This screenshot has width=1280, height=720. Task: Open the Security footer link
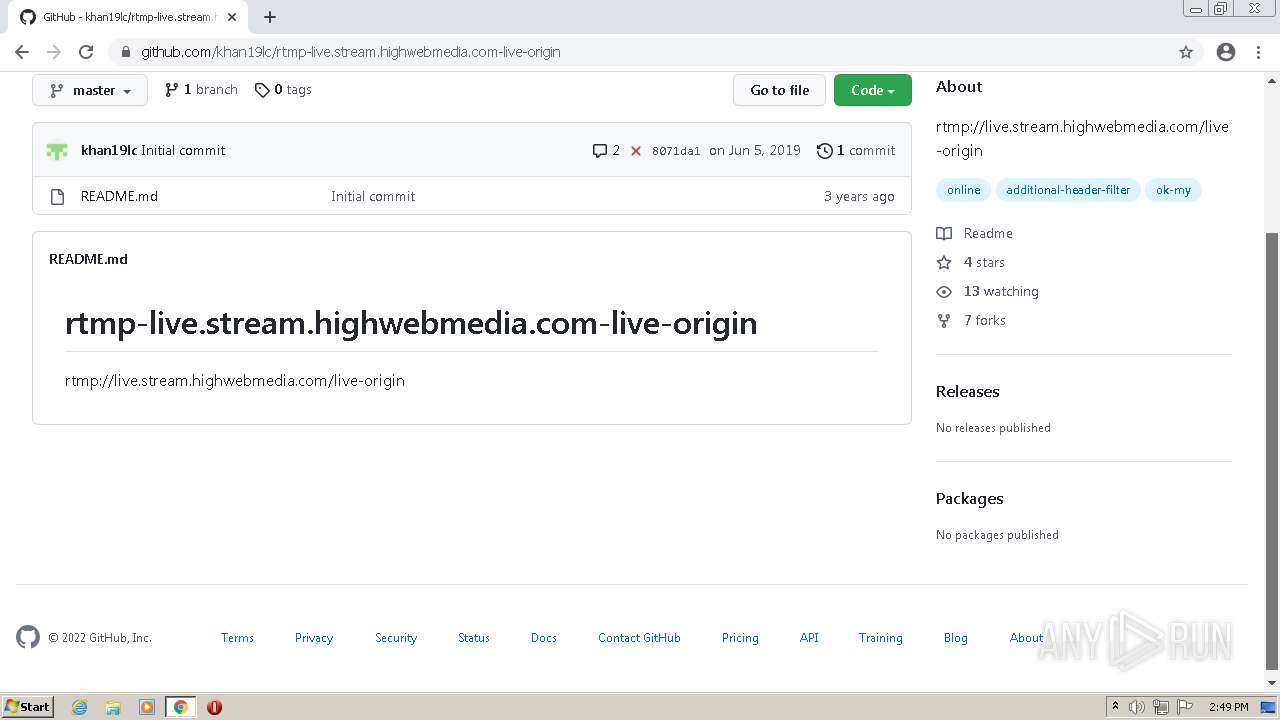point(396,638)
